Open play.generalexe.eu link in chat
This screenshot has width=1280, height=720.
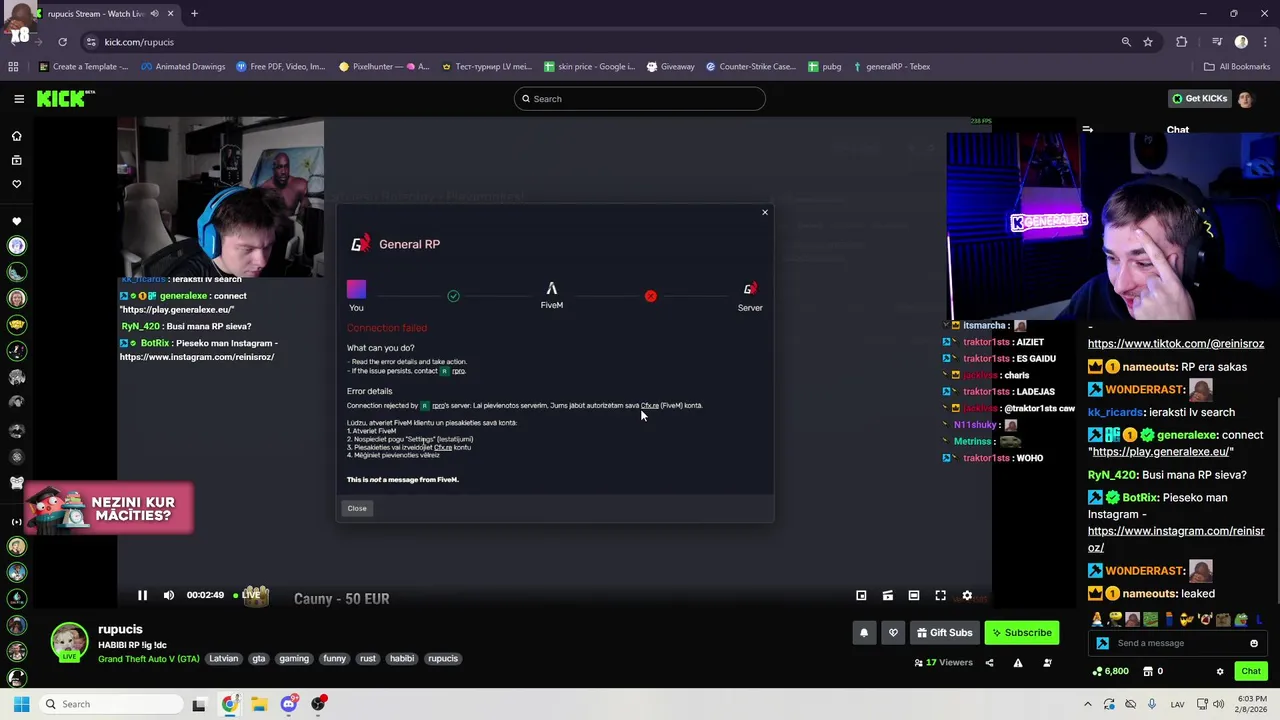point(1162,452)
